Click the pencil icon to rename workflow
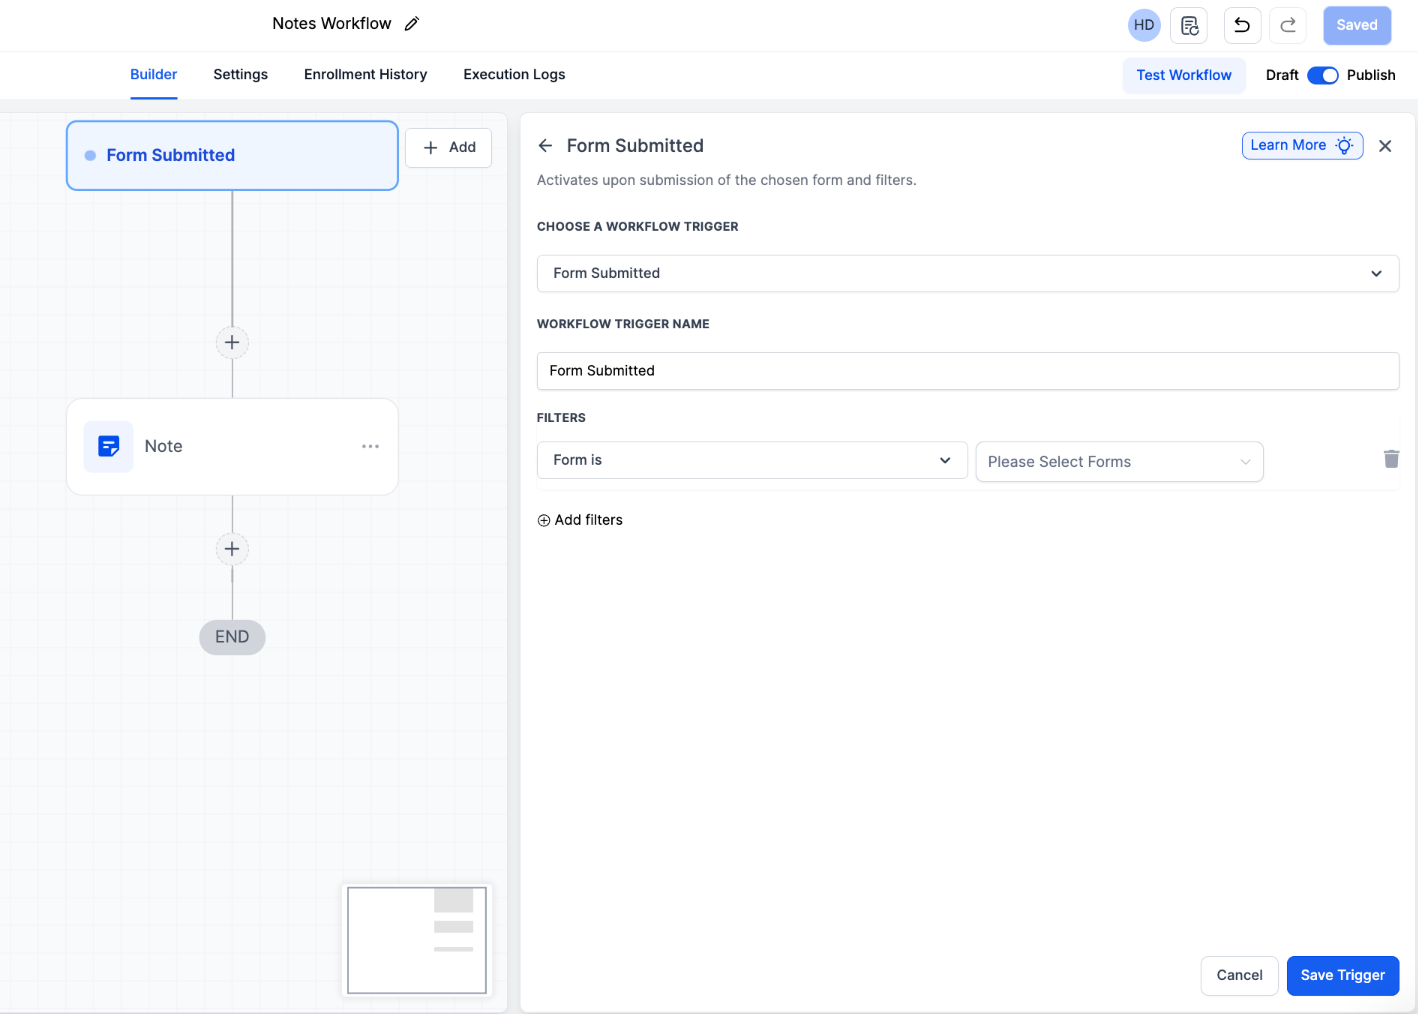Image resolution: width=1418 pixels, height=1014 pixels. point(412,24)
